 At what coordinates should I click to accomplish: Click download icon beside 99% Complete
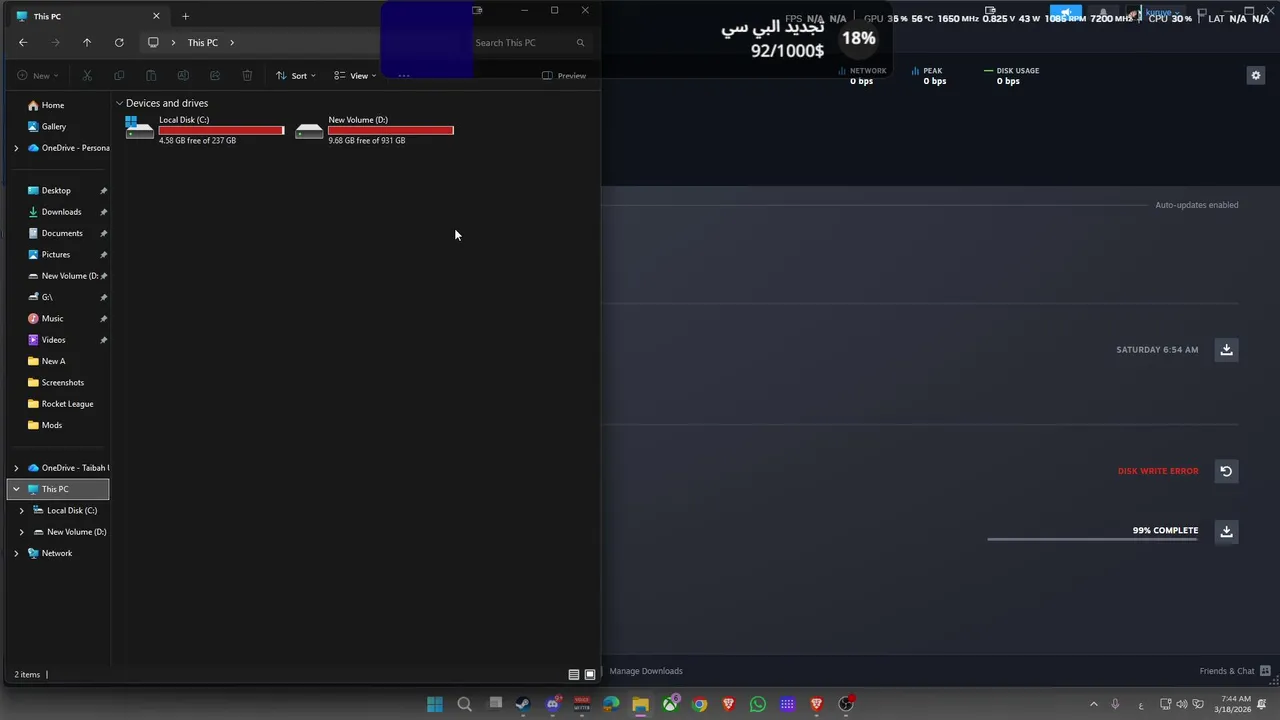[x=1226, y=531]
